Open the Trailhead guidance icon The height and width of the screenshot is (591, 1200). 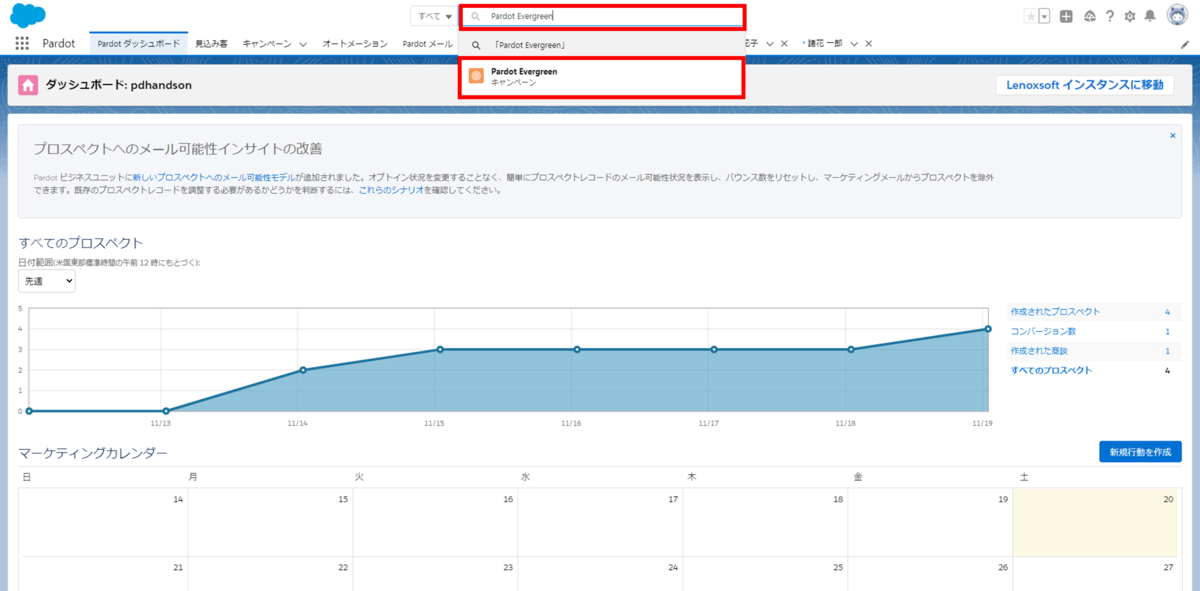tap(1089, 16)
